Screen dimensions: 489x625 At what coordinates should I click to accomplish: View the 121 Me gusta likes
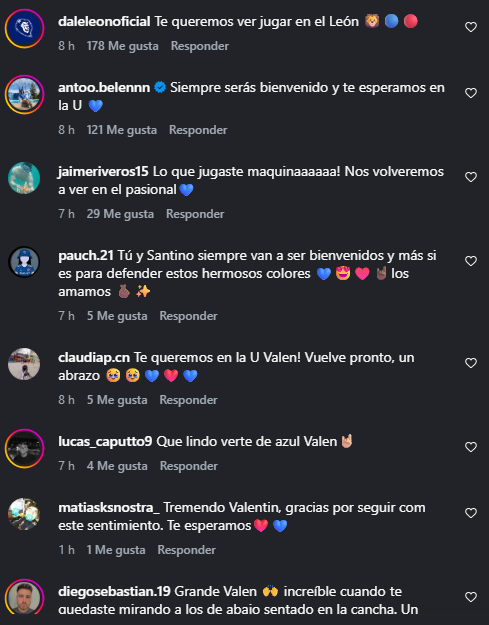(122, 130)
